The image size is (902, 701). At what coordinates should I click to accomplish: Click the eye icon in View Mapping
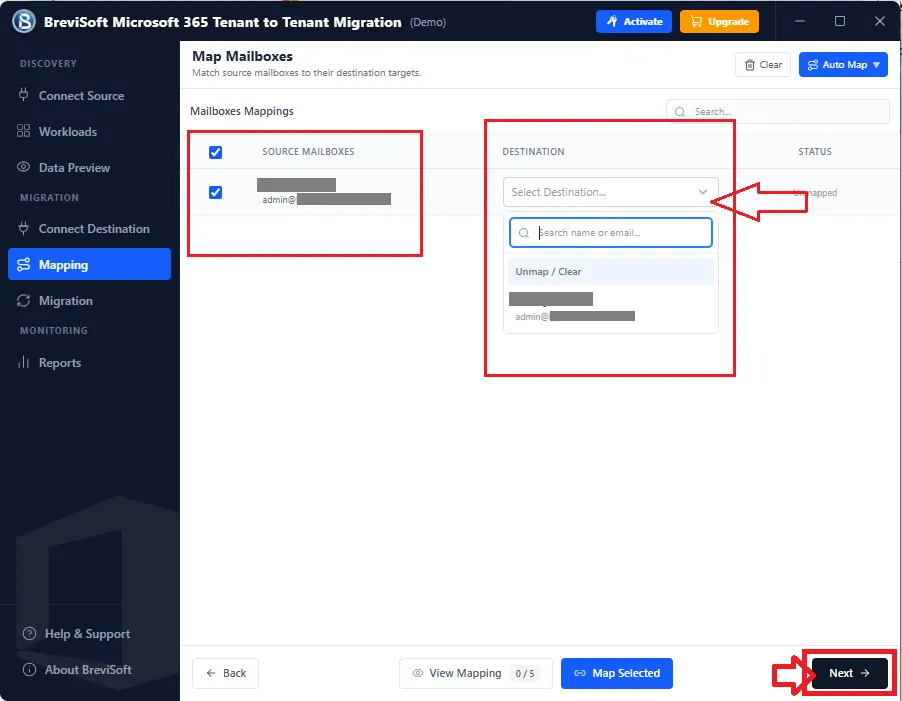coord(418,673)
